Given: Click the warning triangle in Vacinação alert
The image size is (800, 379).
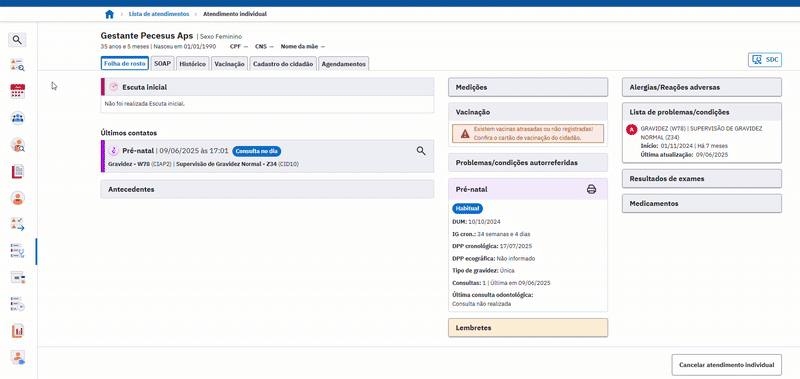Looking at the screenshot, I should click(465, 134).
